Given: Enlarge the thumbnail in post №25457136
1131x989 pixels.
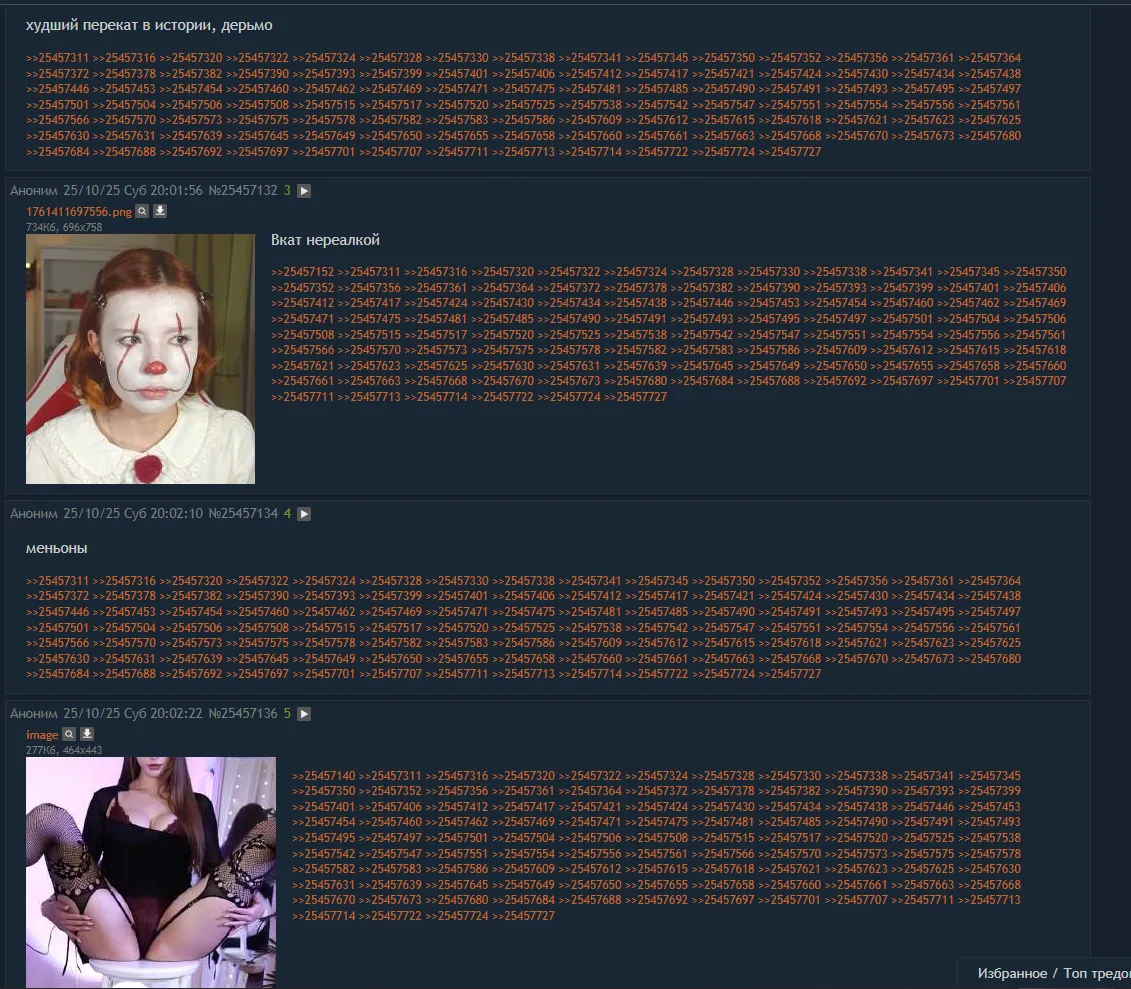Looking at the screenshot, I should (151, 872).
